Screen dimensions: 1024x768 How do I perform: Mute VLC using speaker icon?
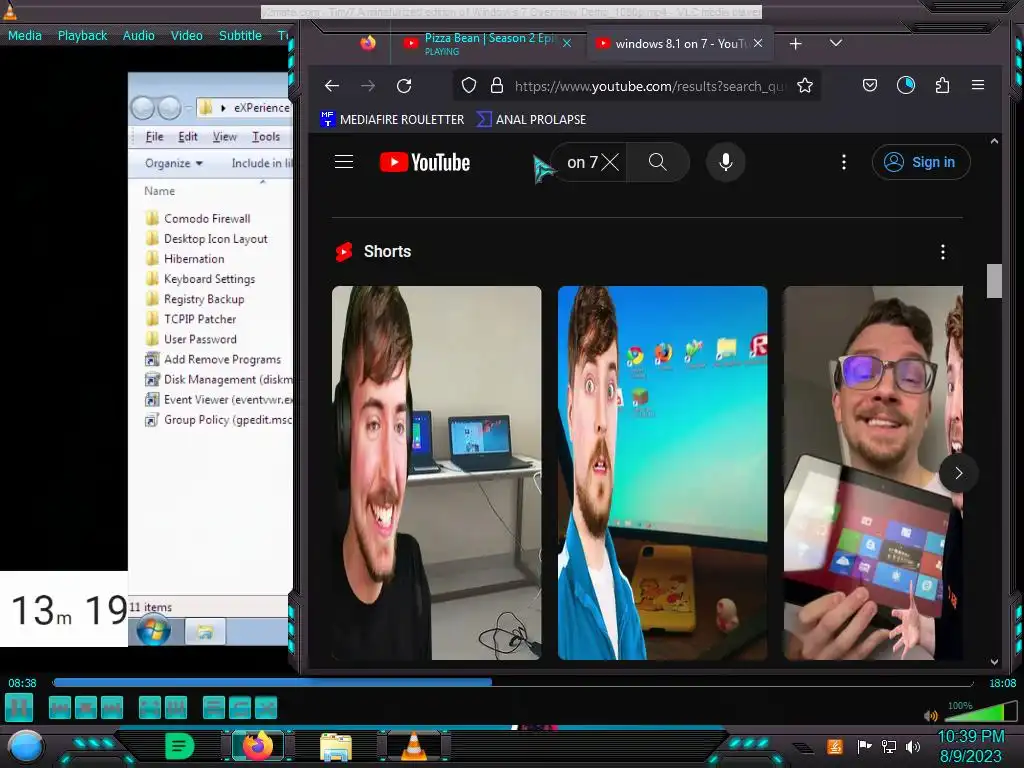[x=931, y=715]
